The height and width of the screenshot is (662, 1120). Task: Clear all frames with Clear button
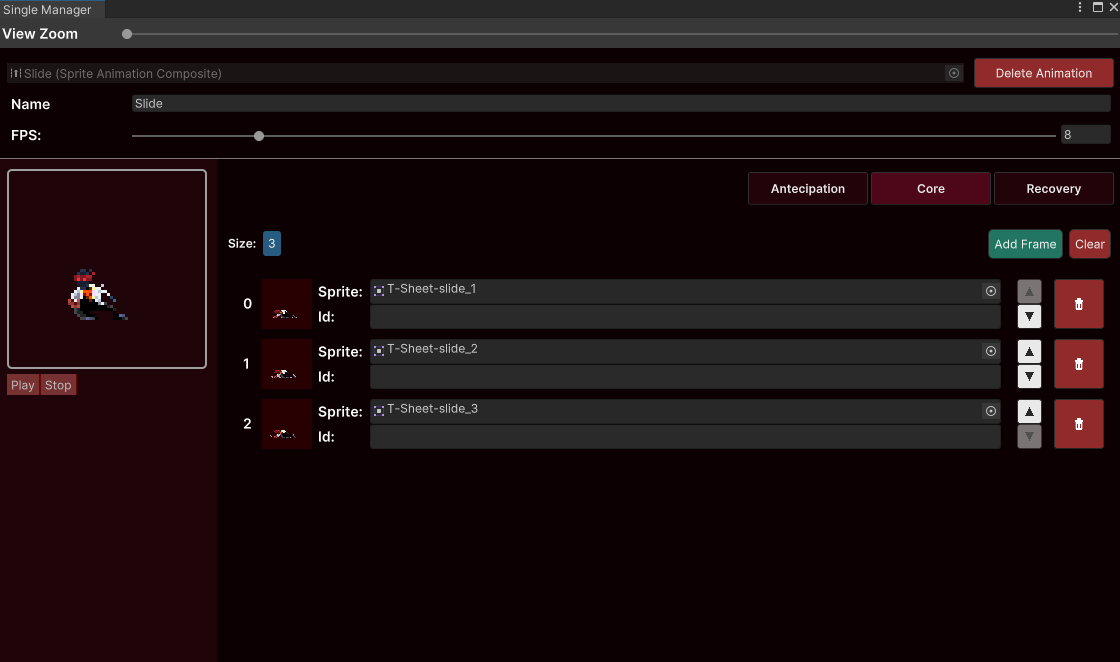[1089, 244]
